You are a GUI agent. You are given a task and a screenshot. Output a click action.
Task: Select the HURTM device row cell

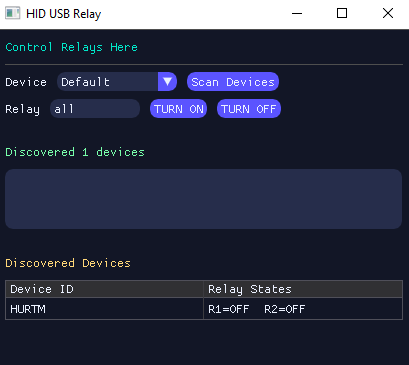pyautogui.click(x=104, y=309)
